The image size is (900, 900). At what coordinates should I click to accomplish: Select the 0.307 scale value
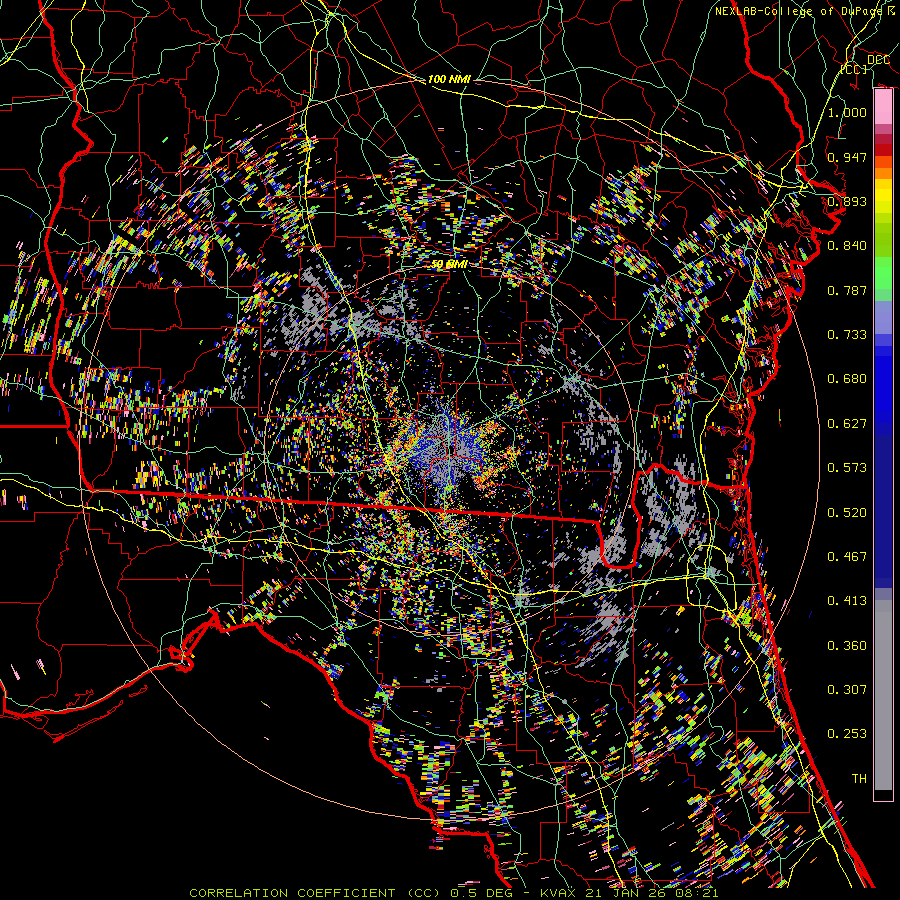click(847, 690)
